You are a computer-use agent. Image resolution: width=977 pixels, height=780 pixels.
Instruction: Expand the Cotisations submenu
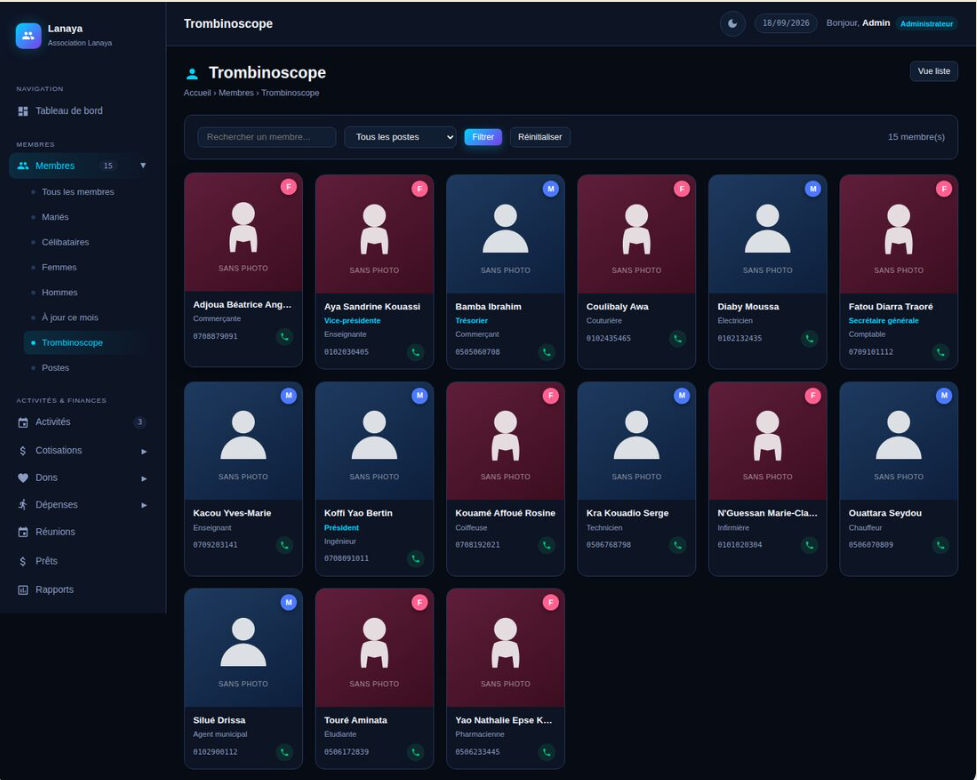pyautogui.click(x=144, y=451)
